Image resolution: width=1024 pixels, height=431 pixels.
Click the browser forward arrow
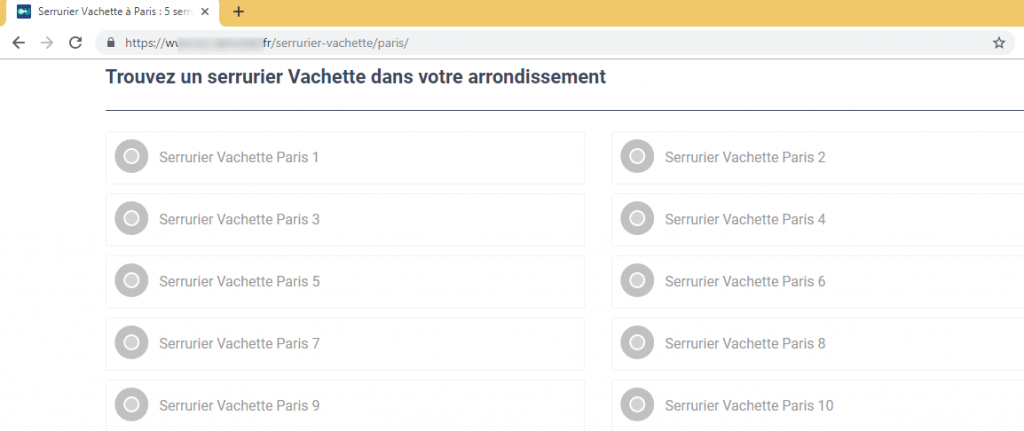46,43
